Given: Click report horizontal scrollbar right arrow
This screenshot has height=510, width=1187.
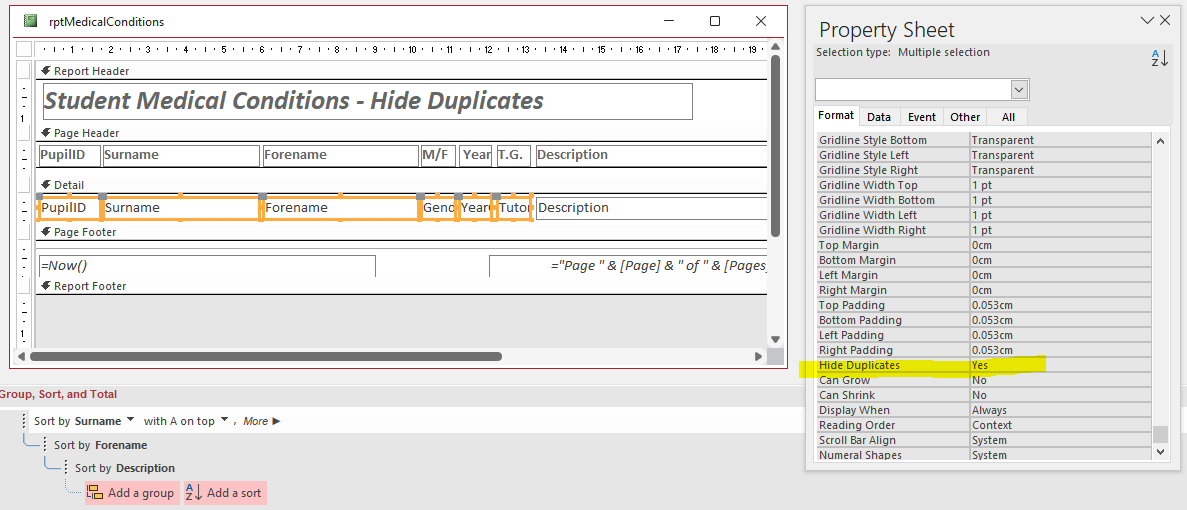Looking at the screenshot, I should (x=759, y=356).
